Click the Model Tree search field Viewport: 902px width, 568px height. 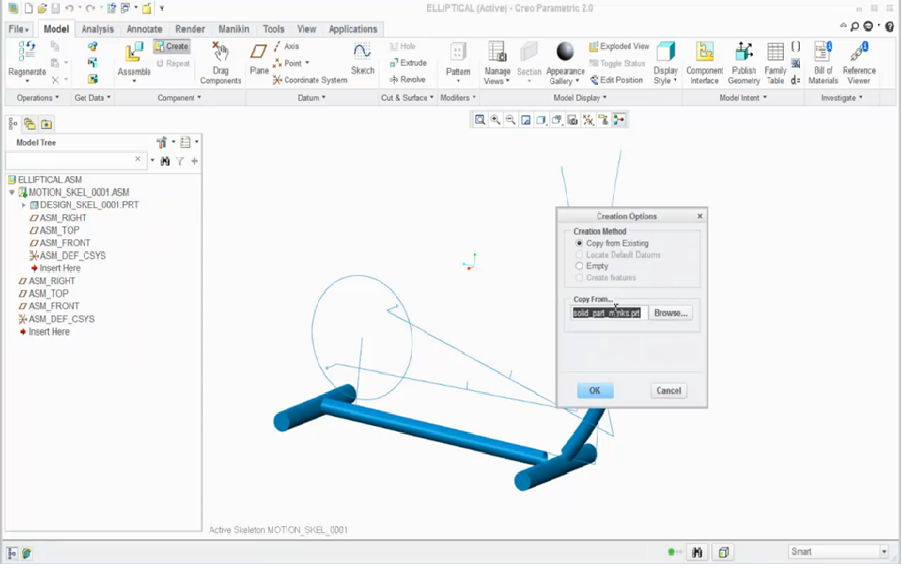pyautogui.click(x=74, y=160)
